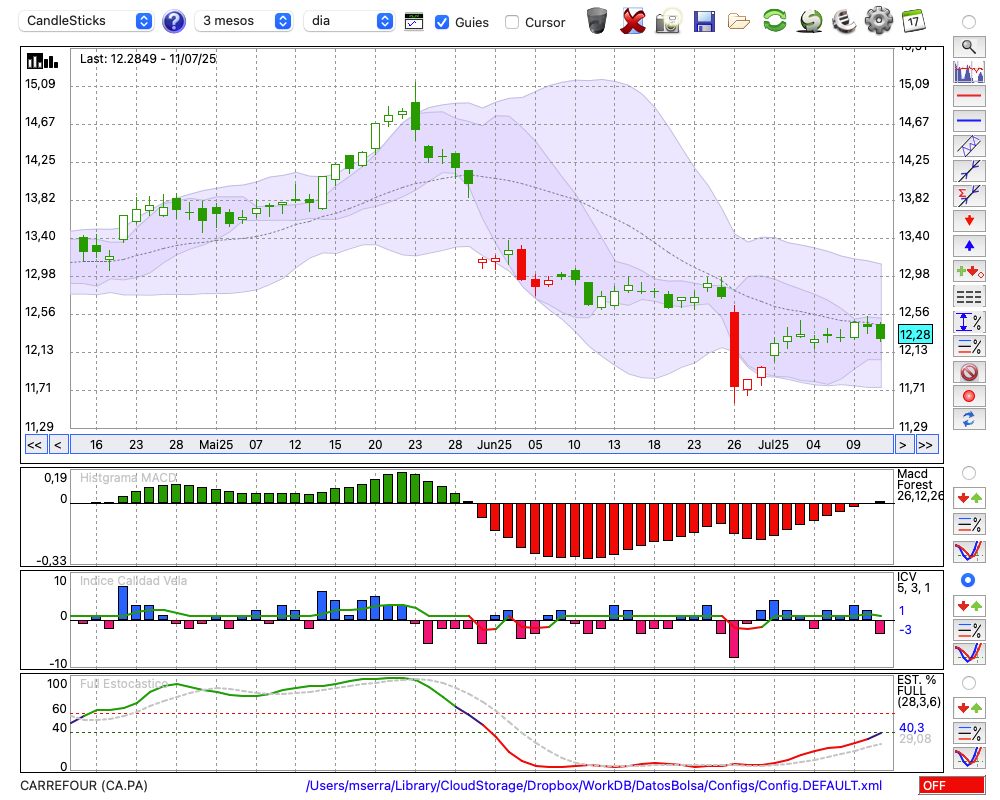Open a file with the folder icon

click(x=739, y=22)
